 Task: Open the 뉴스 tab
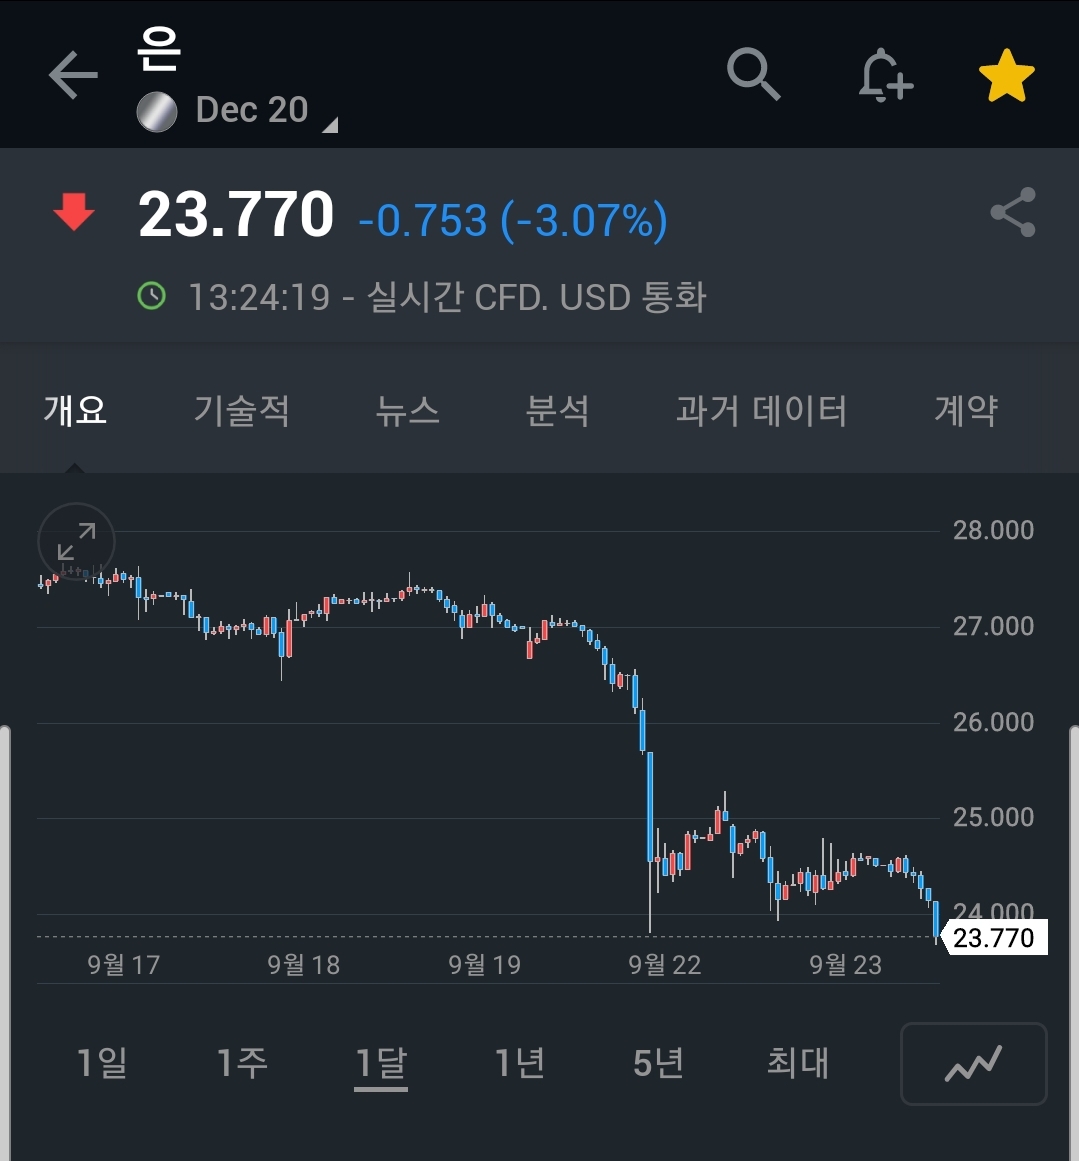tap(407, 410)
